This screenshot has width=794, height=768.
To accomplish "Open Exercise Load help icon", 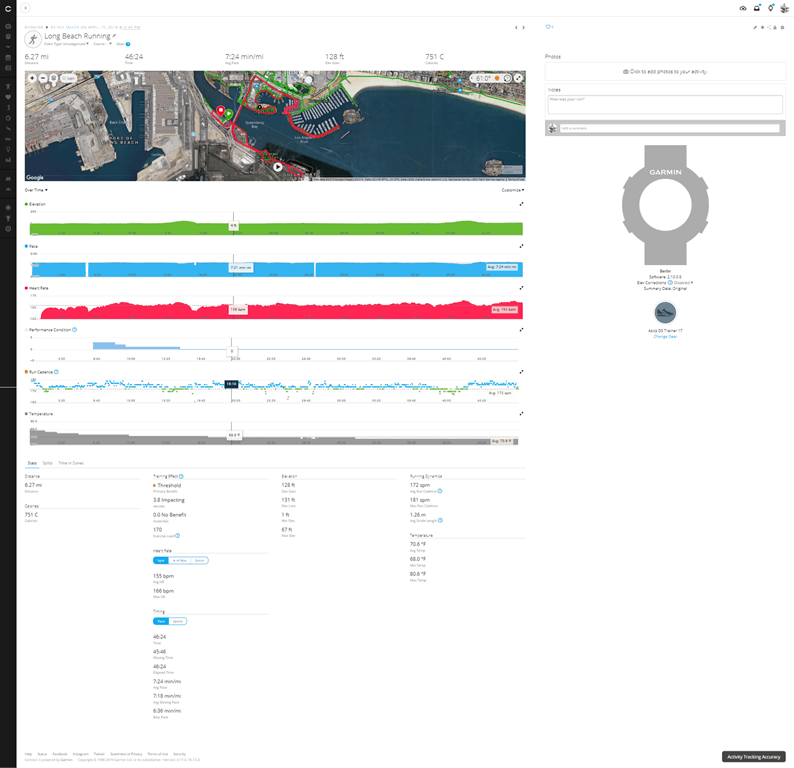I will [x=177, y=536].
